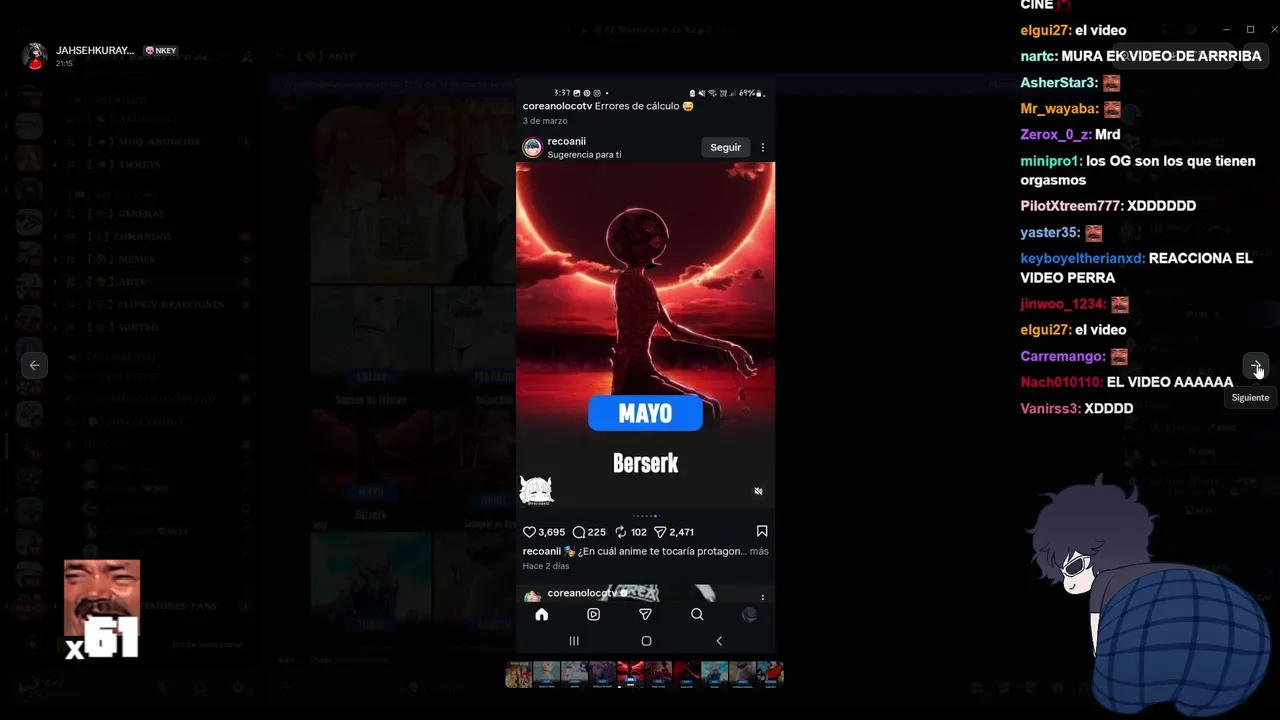The width and height of the screenshot is (1280, 720).
Task: Click chat username 'Zerox_0_z'
Action: pos(1053,135)
